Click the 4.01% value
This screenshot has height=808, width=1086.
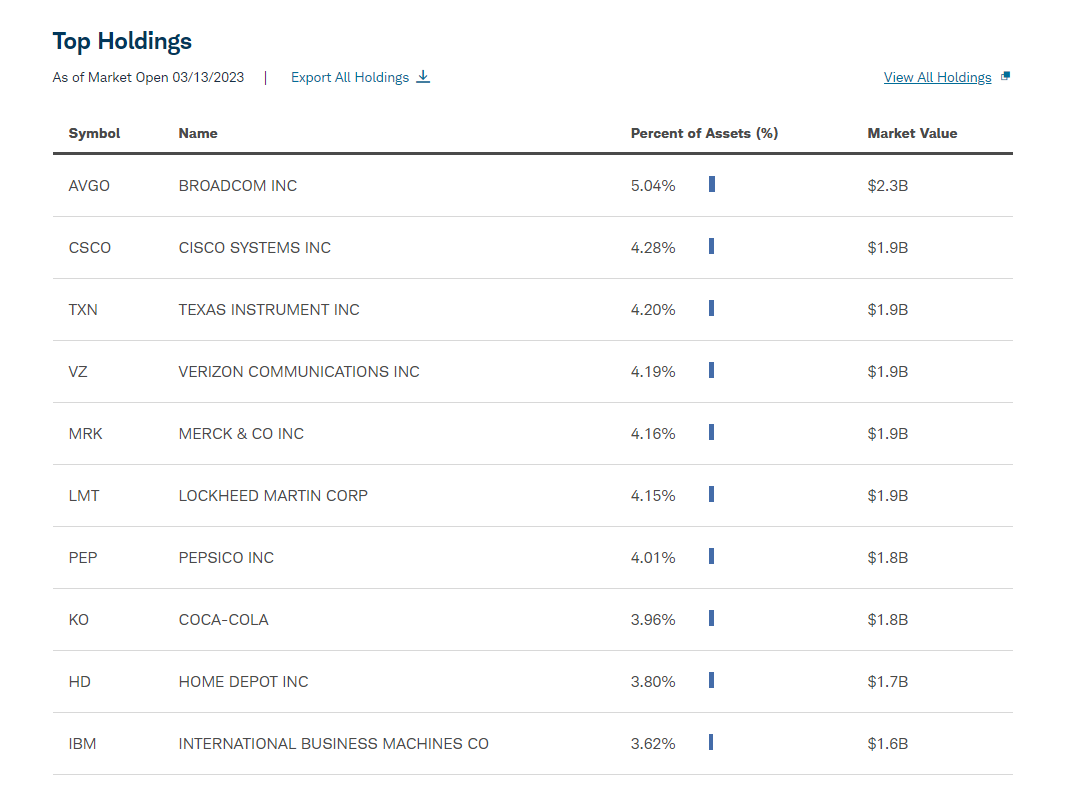coord(653,557)
